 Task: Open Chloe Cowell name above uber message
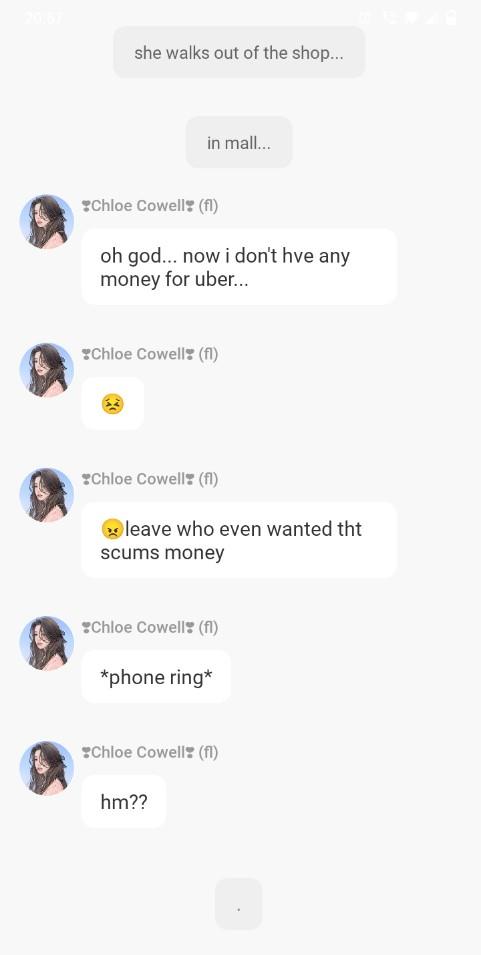(x=150, y=206)
